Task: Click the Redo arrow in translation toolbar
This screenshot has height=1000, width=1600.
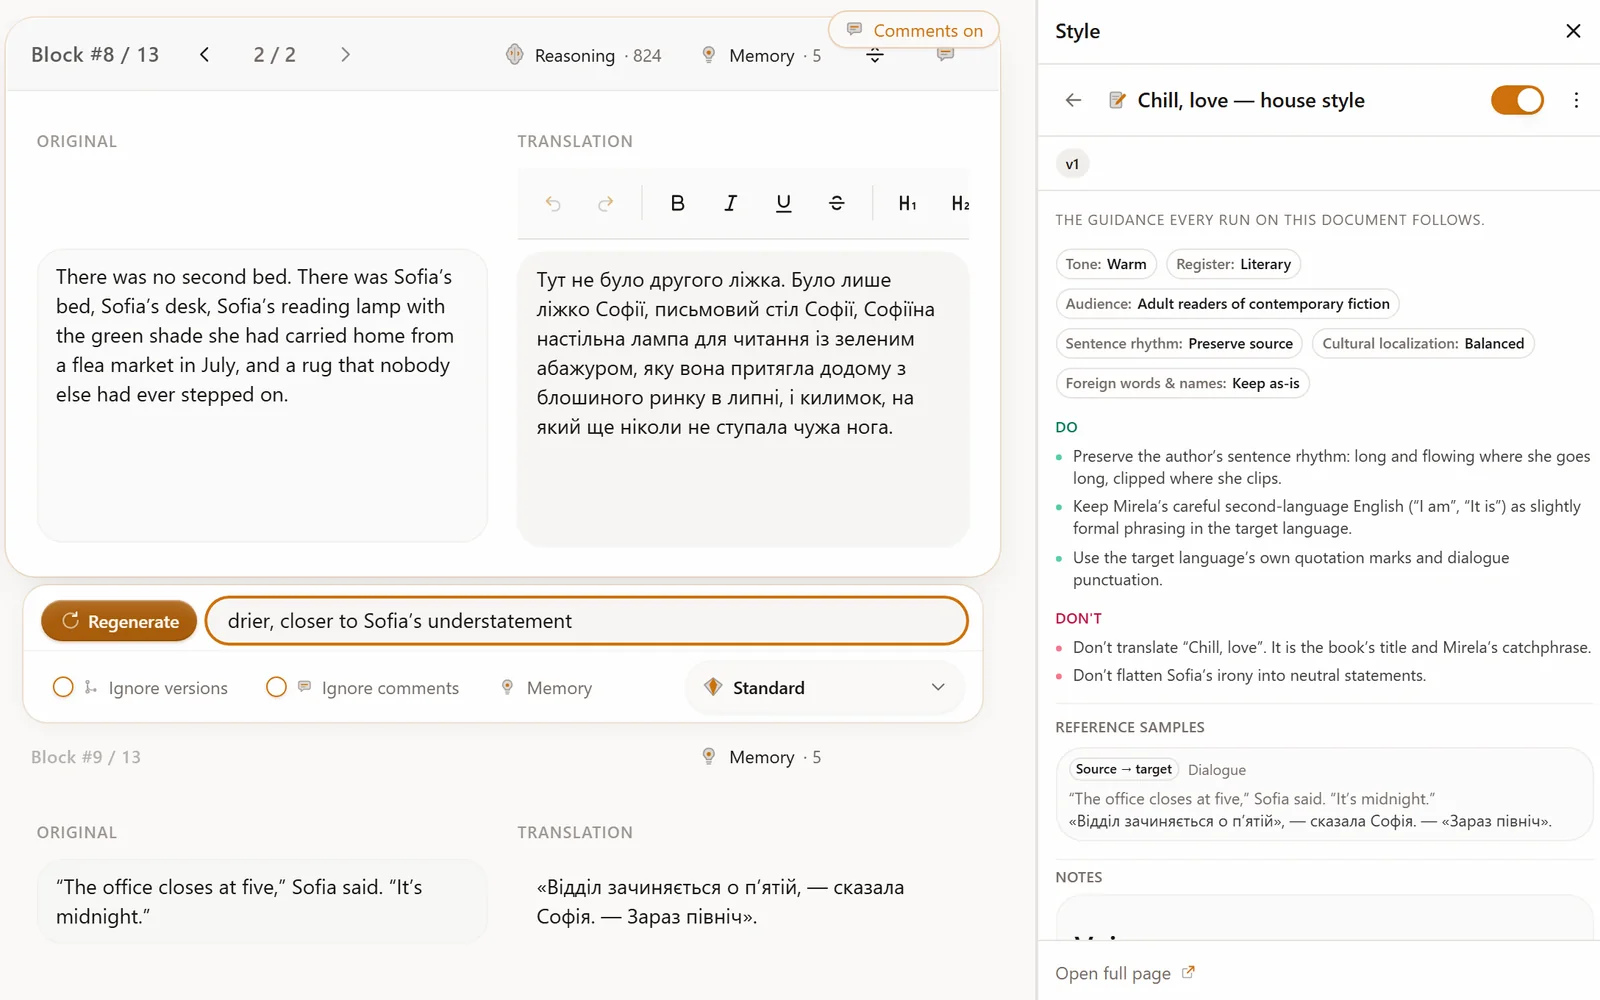Action: click(x=605, y=204)
